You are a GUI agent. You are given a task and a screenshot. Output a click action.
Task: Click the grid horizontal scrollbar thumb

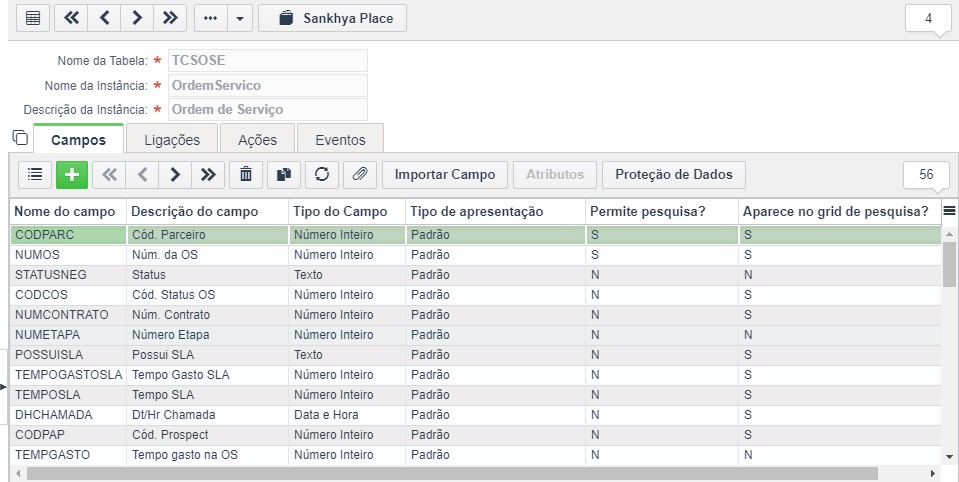click(x=452, y=473)
